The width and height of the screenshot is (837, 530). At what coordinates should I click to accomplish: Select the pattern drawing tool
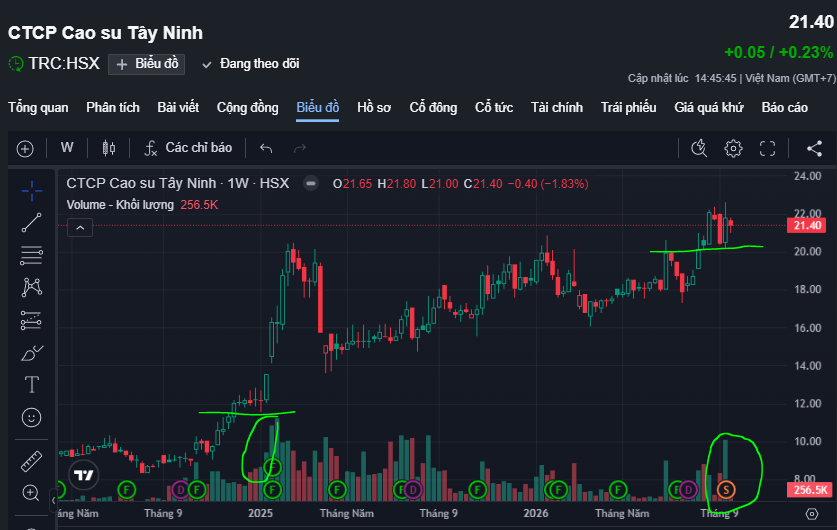click(31, 287)
